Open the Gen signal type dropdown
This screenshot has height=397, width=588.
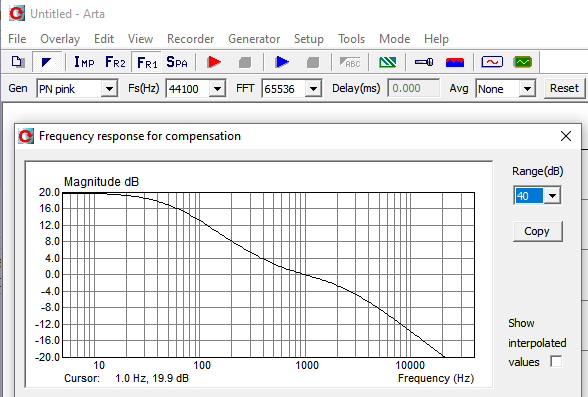point(110,88)
